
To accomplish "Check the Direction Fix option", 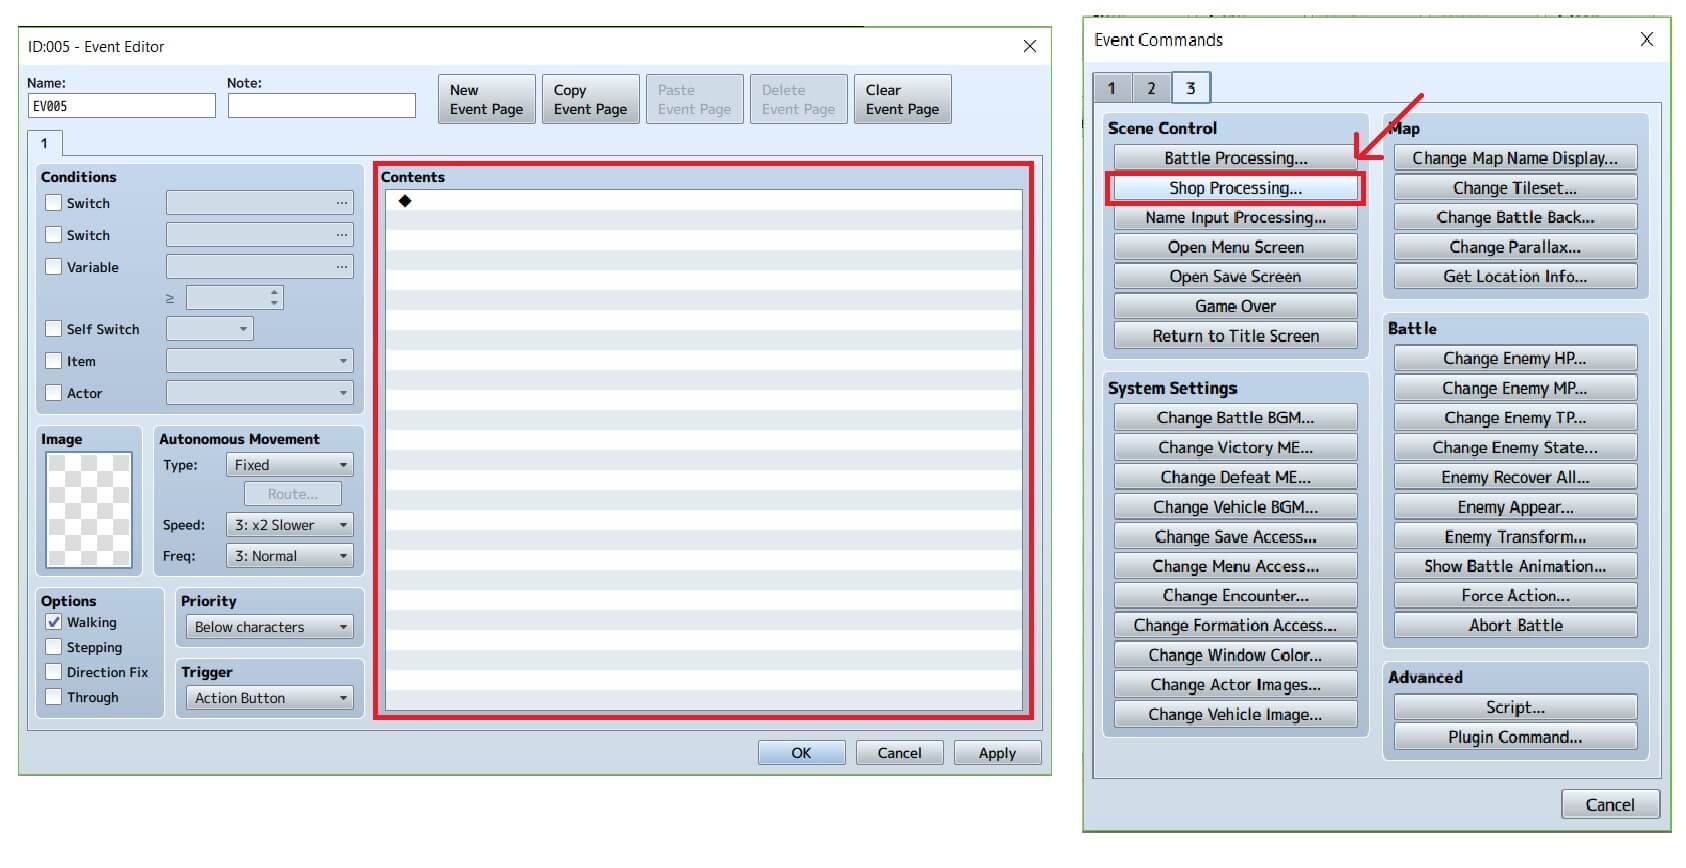I will [x=54, y=672].
